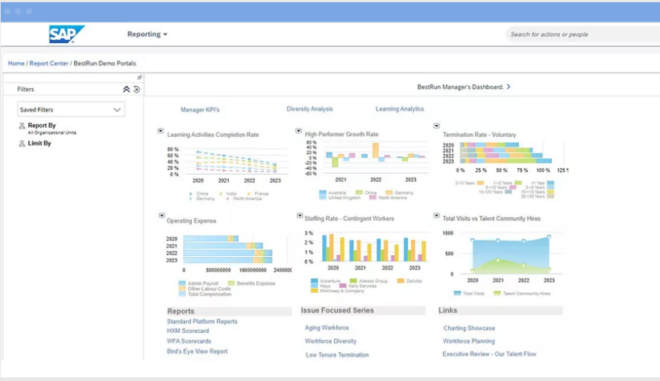Switch to the Learning Analytics tab
This screenshot has height=381, width=660.
[399, 109]
